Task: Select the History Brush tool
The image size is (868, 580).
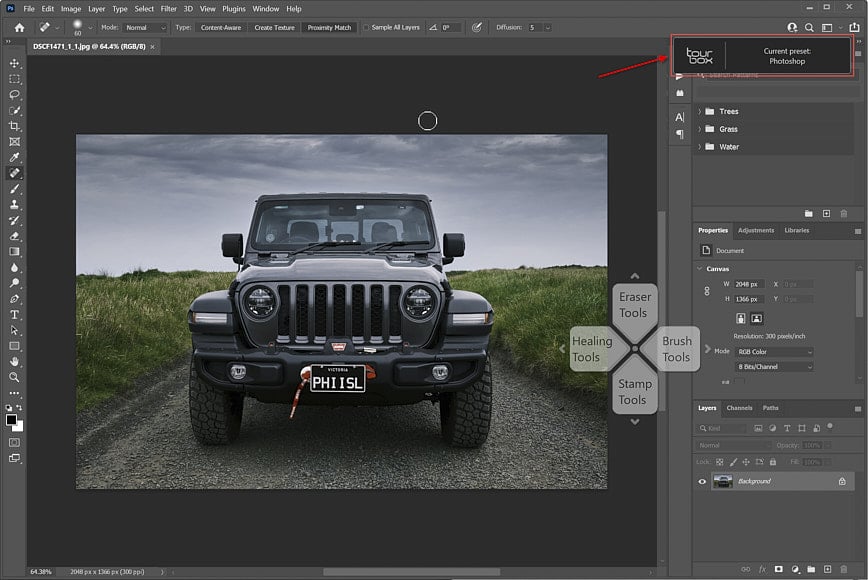Action: pos(14,220)
